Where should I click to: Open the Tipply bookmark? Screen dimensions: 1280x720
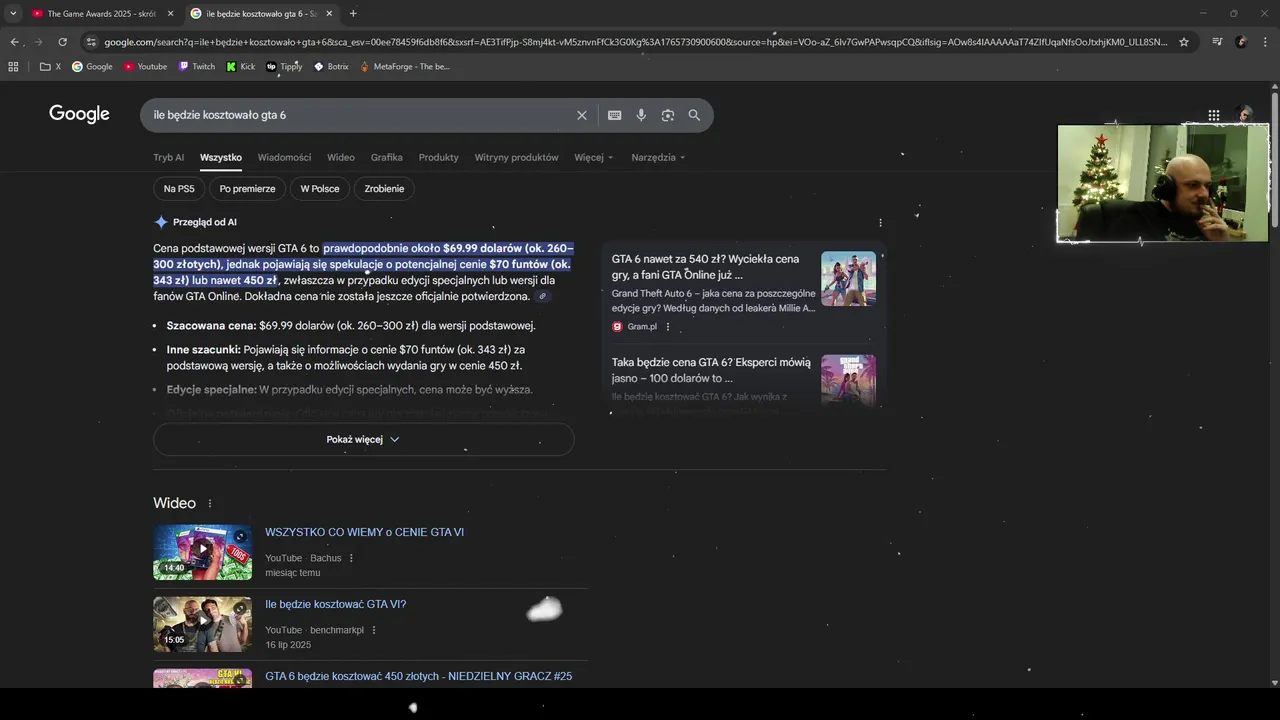pos(283,67)
